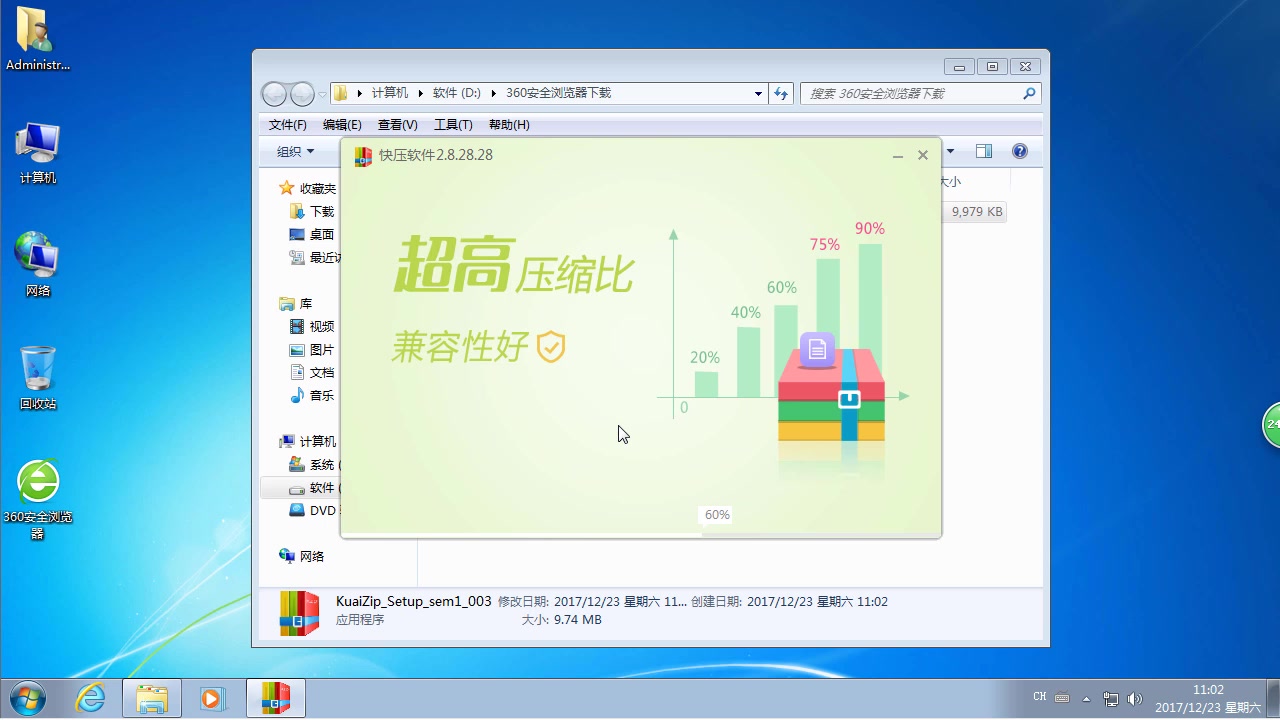Click the Explorer back navigation button
1280x720 pixels.
pyautogui.click(x=274, y=94)
